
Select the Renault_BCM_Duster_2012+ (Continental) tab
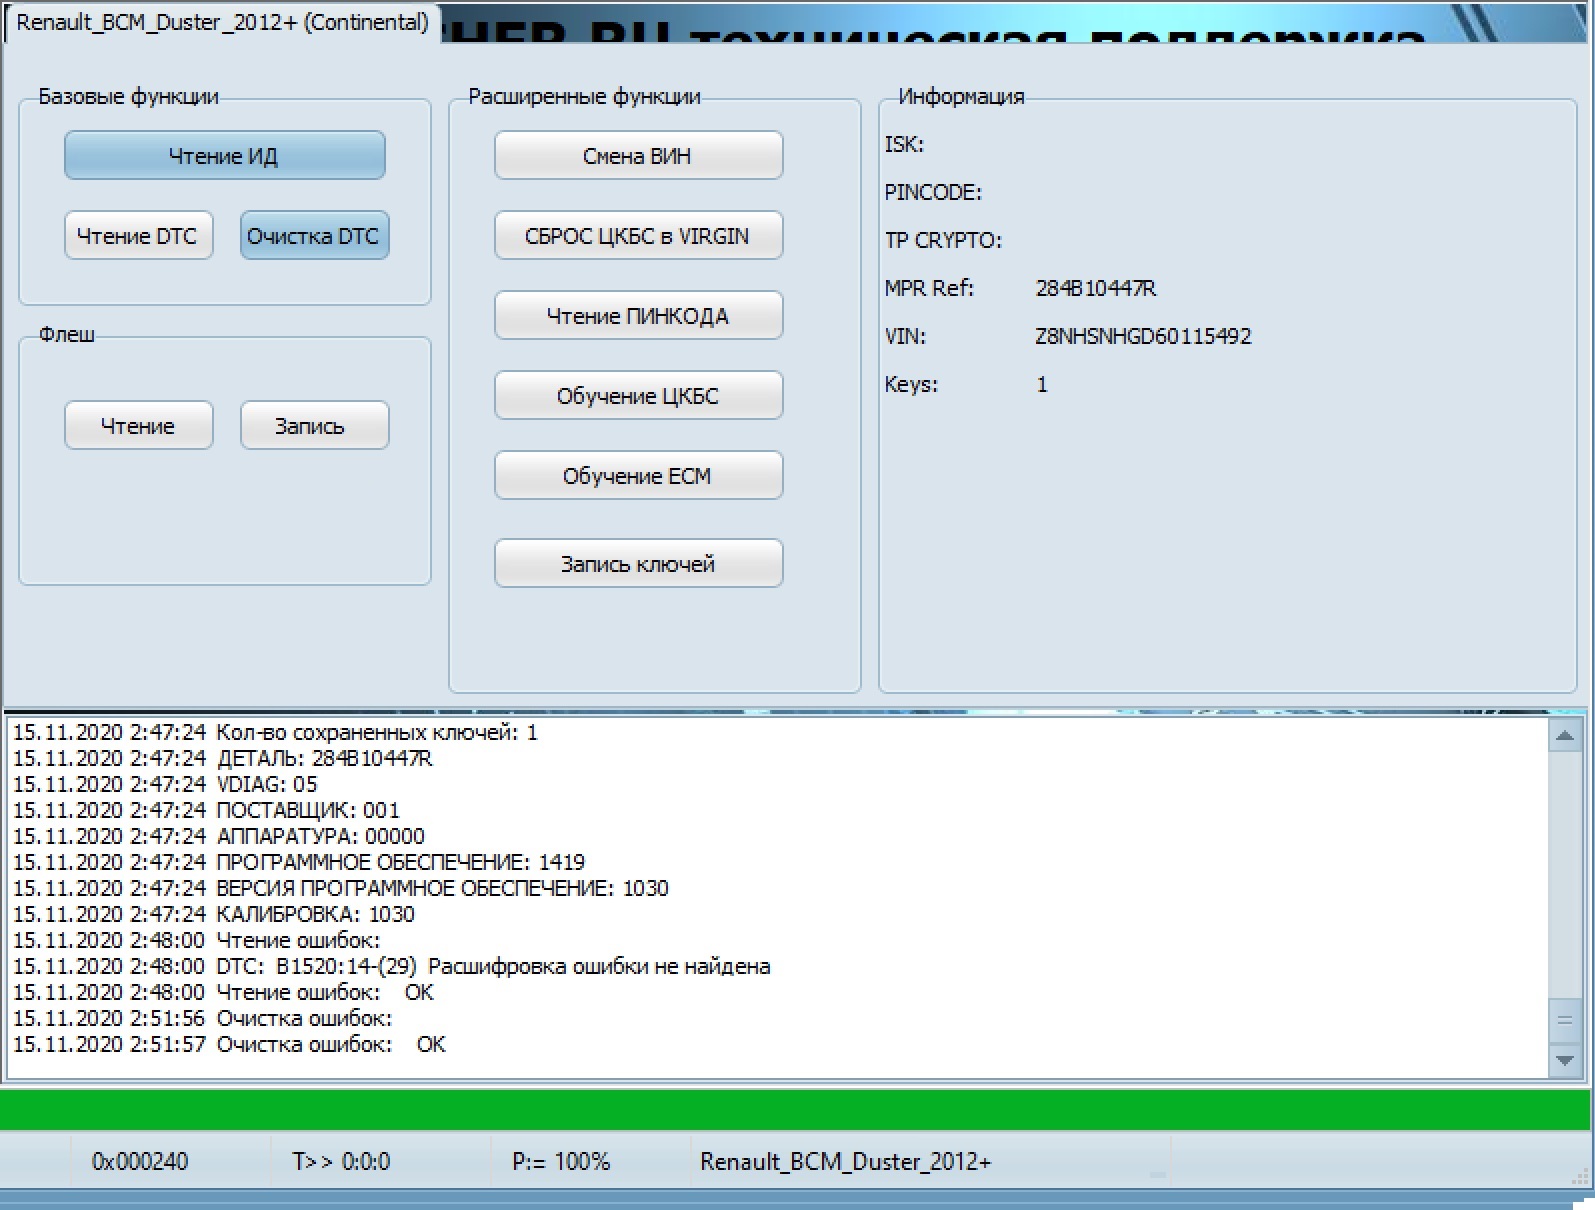click(x=222, y=22)
